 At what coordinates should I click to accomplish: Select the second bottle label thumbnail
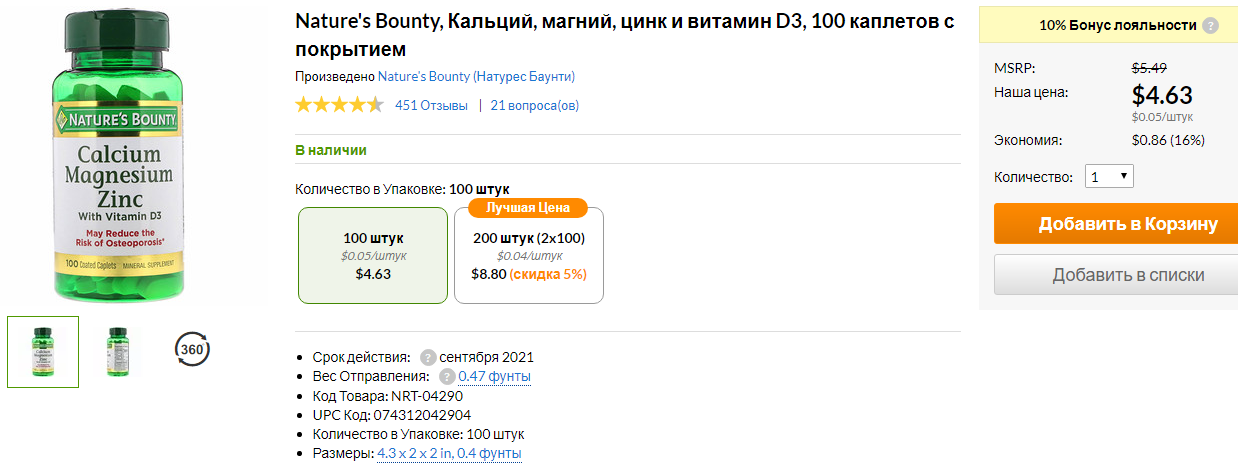pyautogui.click(x=118, y=352)
